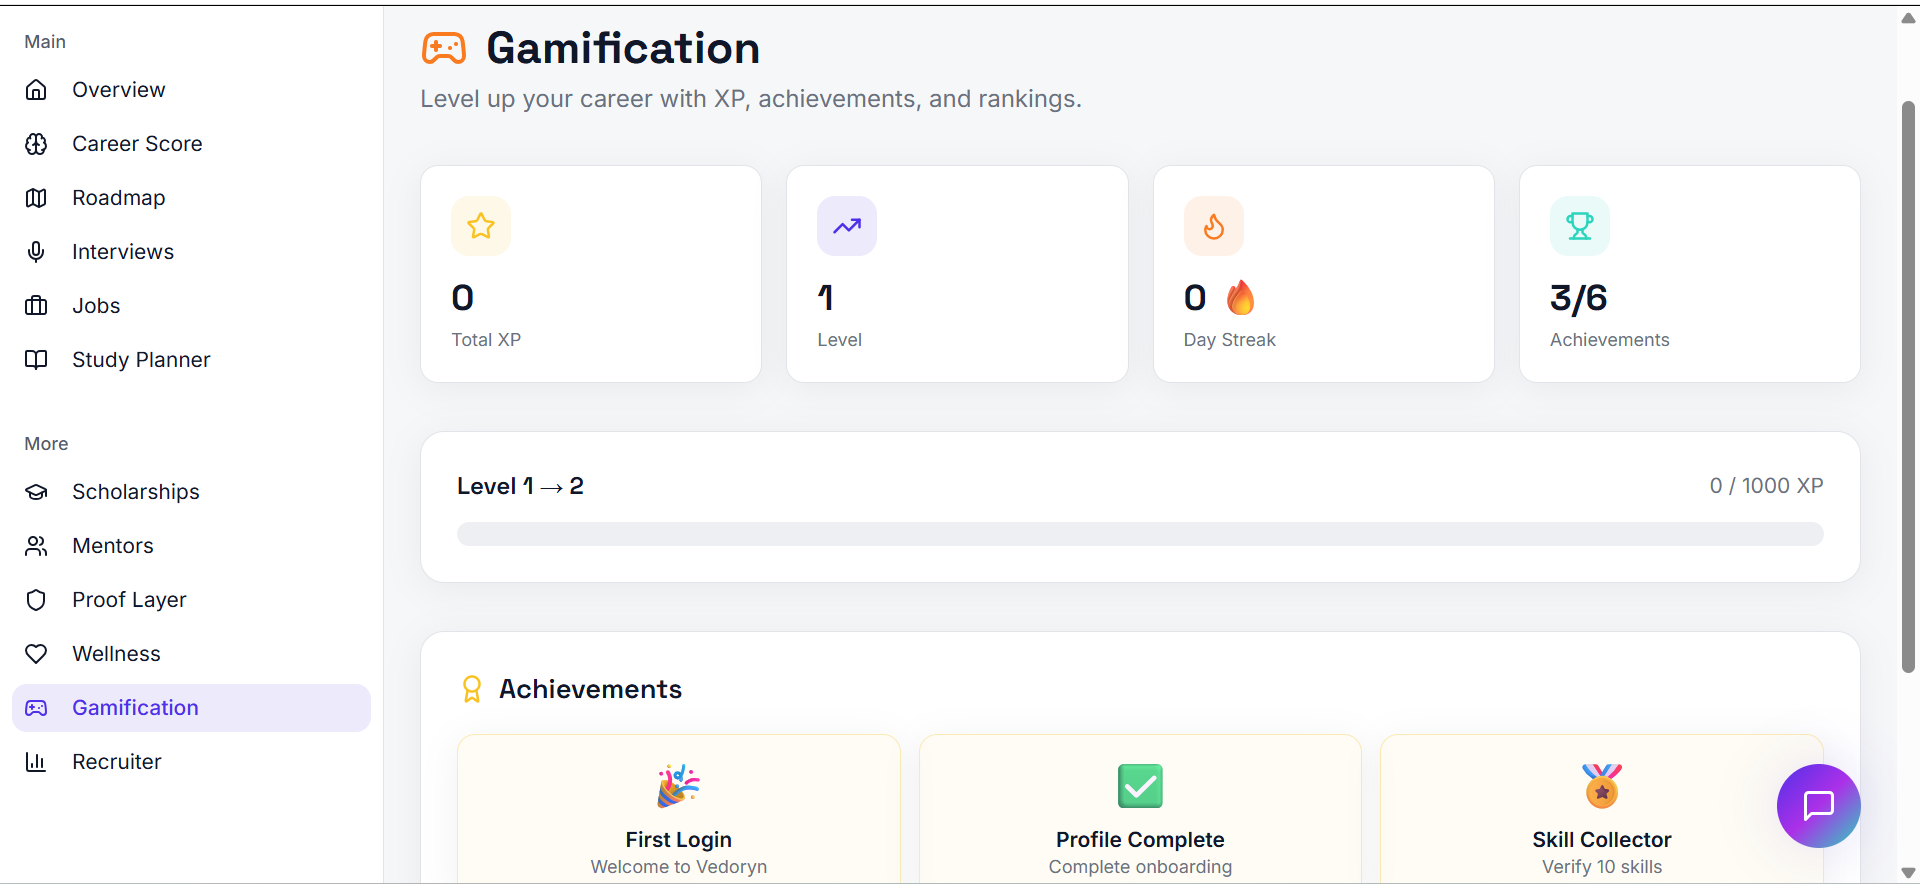The width and height of the screenshot is (1920, 884).
Task: Click the orange gamepad icon in page header
Action: tap(444, 48)
